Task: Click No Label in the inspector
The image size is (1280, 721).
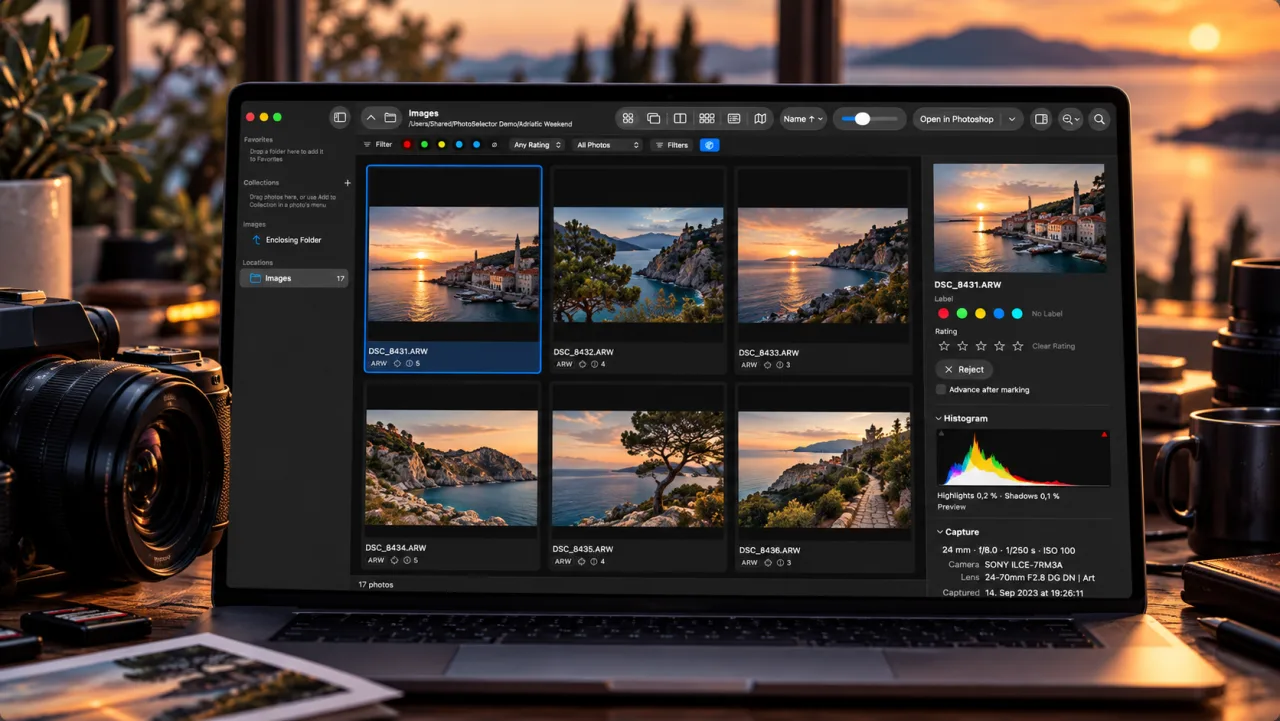Action: (1047, 314)
